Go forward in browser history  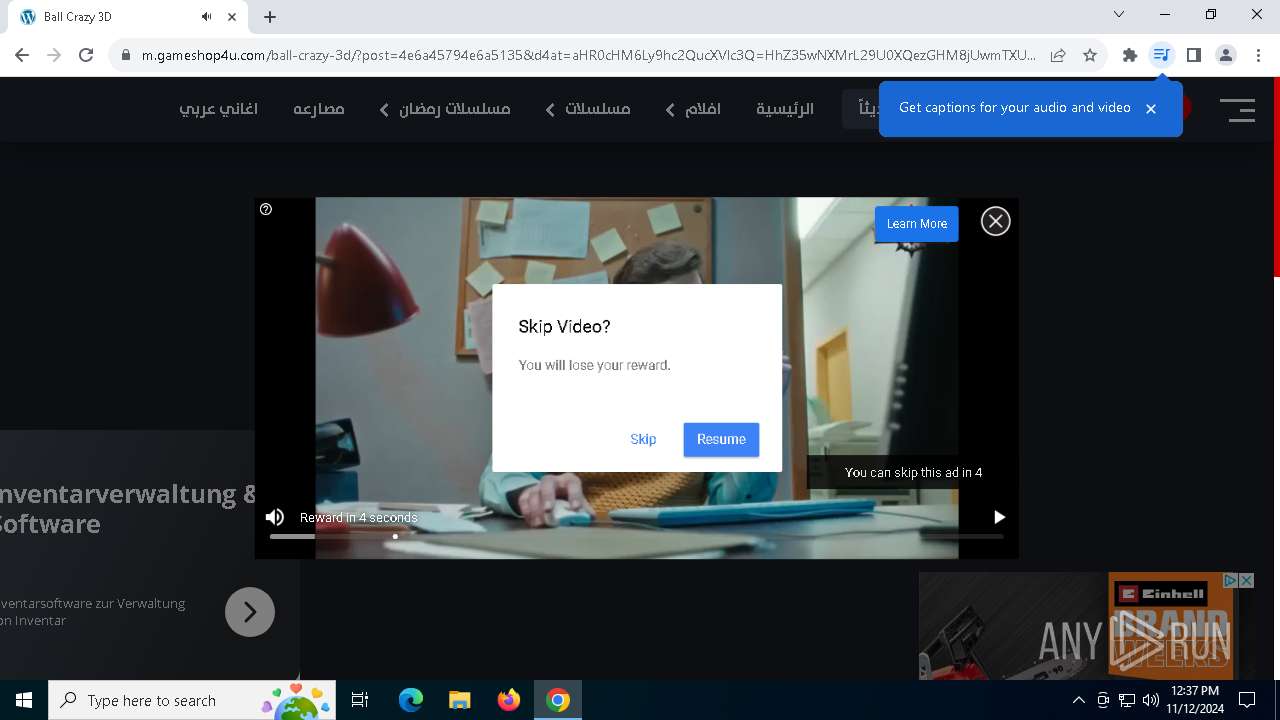coord(54,55)
